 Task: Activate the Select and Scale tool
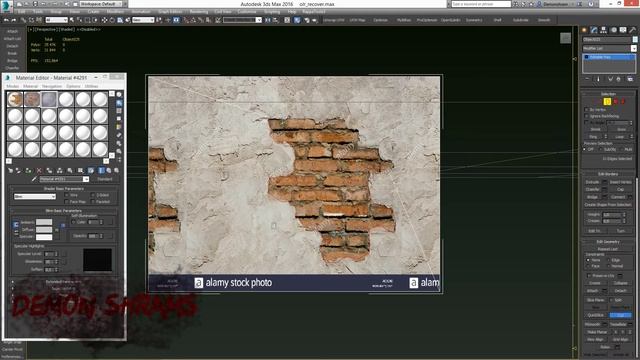click(120, 20)
